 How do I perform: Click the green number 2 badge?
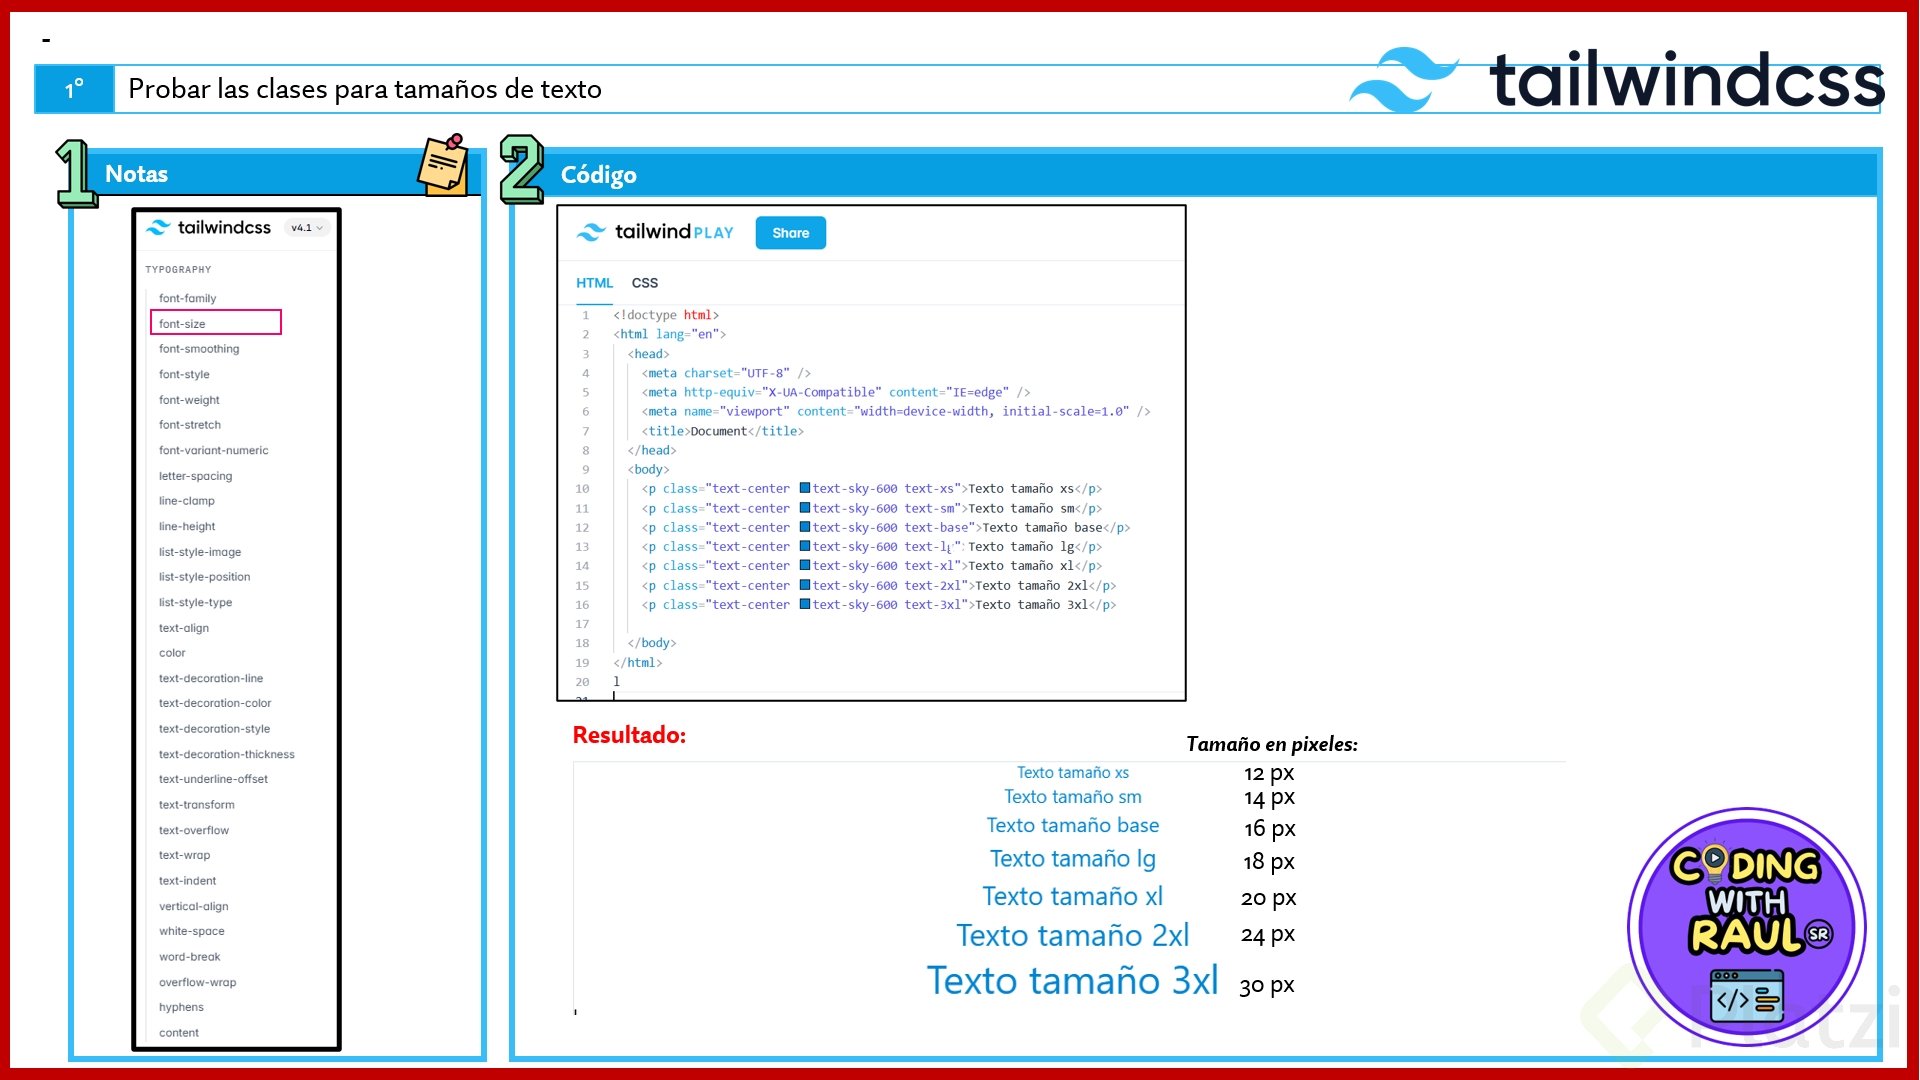521,169
